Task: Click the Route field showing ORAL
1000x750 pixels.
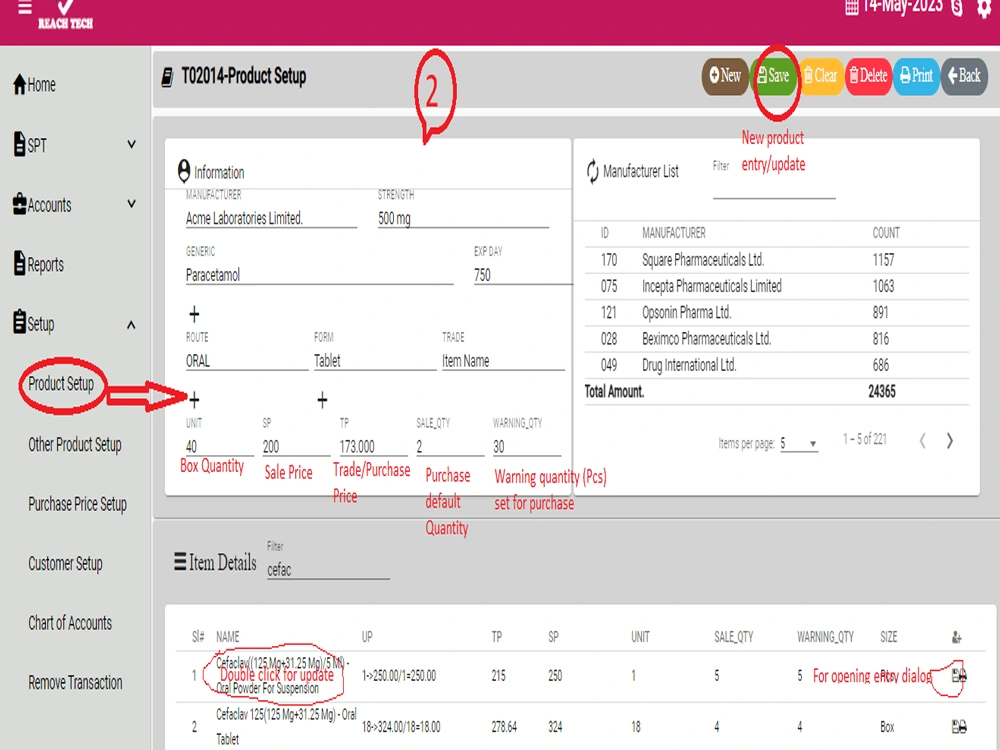Action: [246, 361]
